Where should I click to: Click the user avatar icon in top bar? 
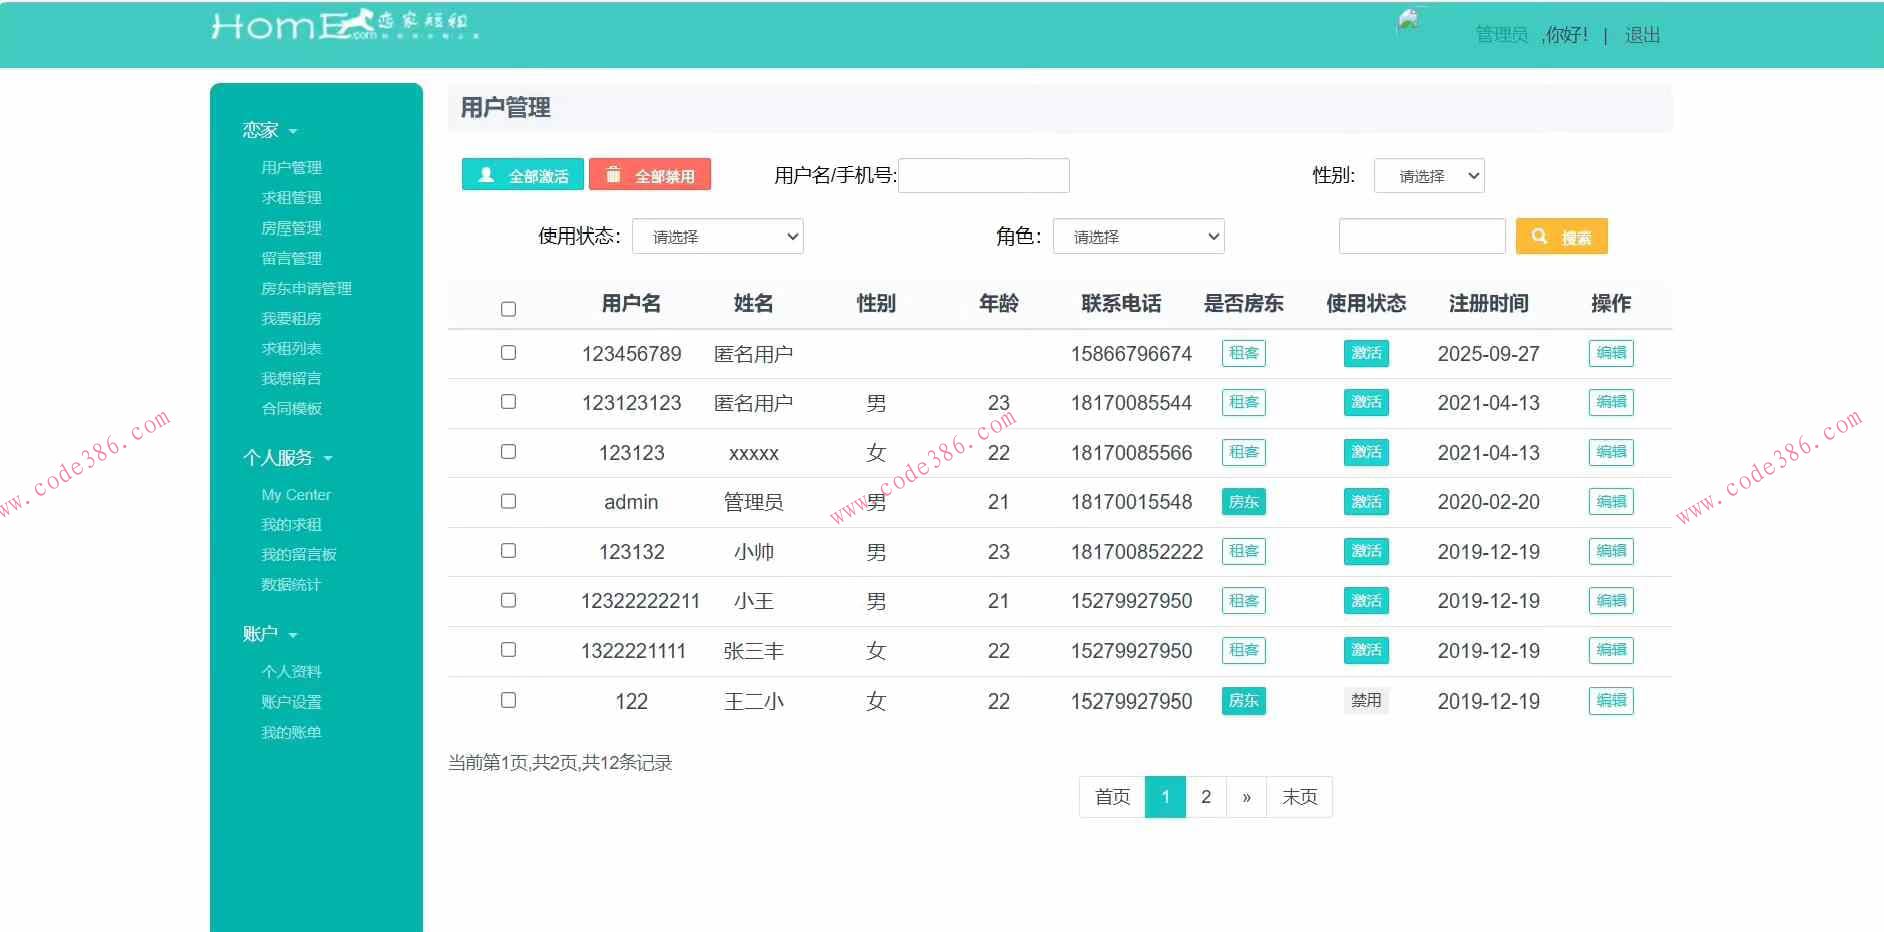click(1408, 22)
